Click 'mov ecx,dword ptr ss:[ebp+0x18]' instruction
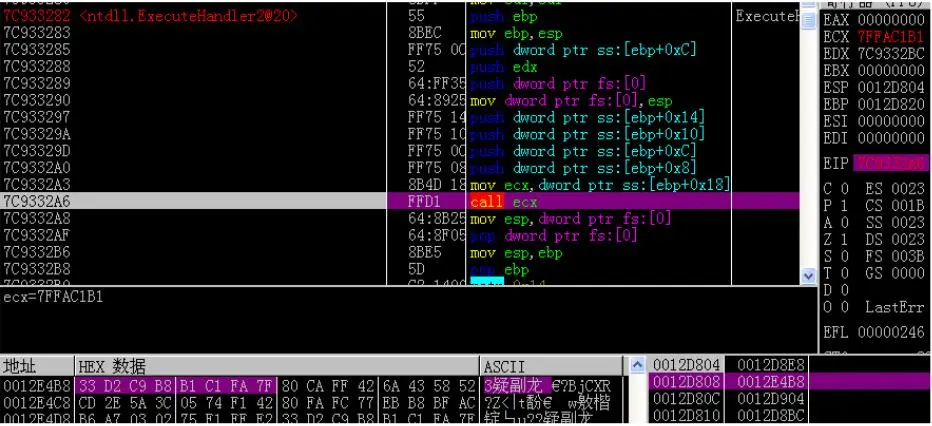Screen dimensions: 932x426 point(600,185)
